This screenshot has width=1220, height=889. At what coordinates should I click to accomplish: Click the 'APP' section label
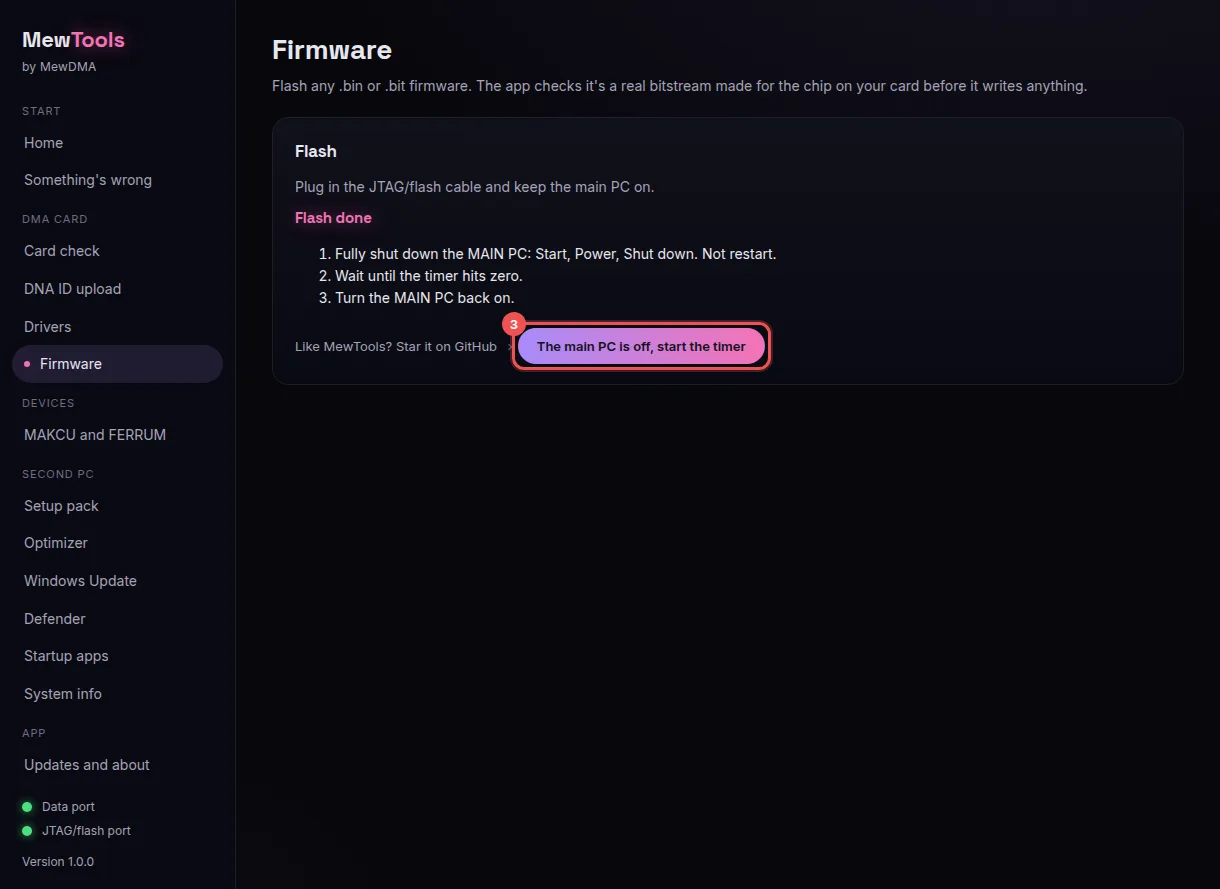[34, 733]
